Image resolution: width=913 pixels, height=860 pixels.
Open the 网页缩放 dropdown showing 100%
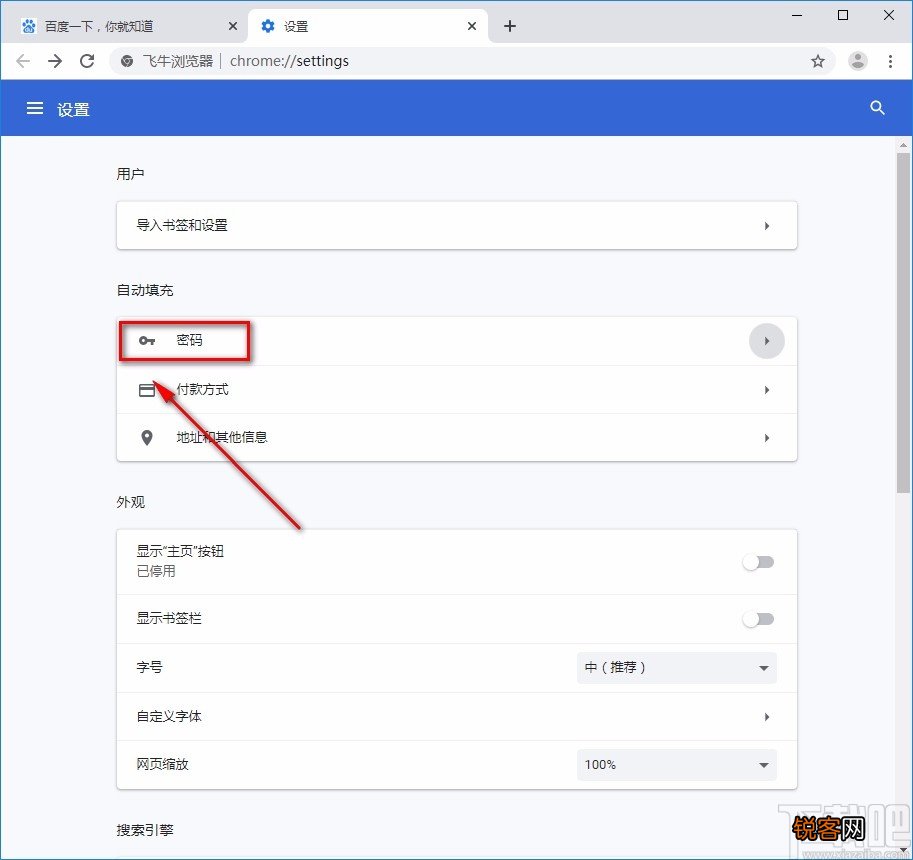(x=676, y=764)
